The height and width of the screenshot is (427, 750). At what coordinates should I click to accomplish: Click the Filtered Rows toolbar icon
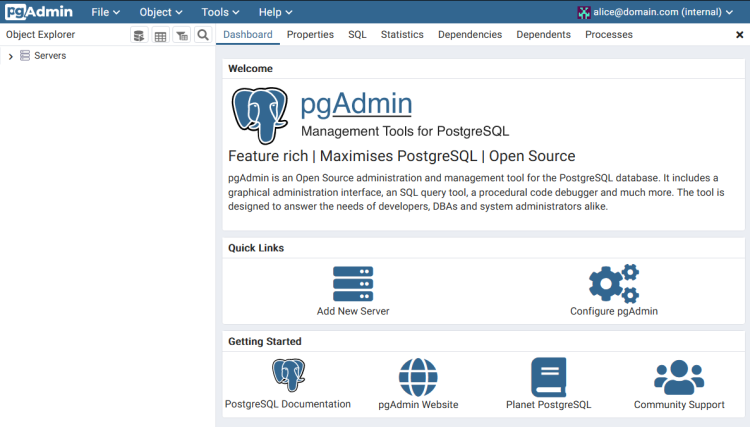point(182,35)
